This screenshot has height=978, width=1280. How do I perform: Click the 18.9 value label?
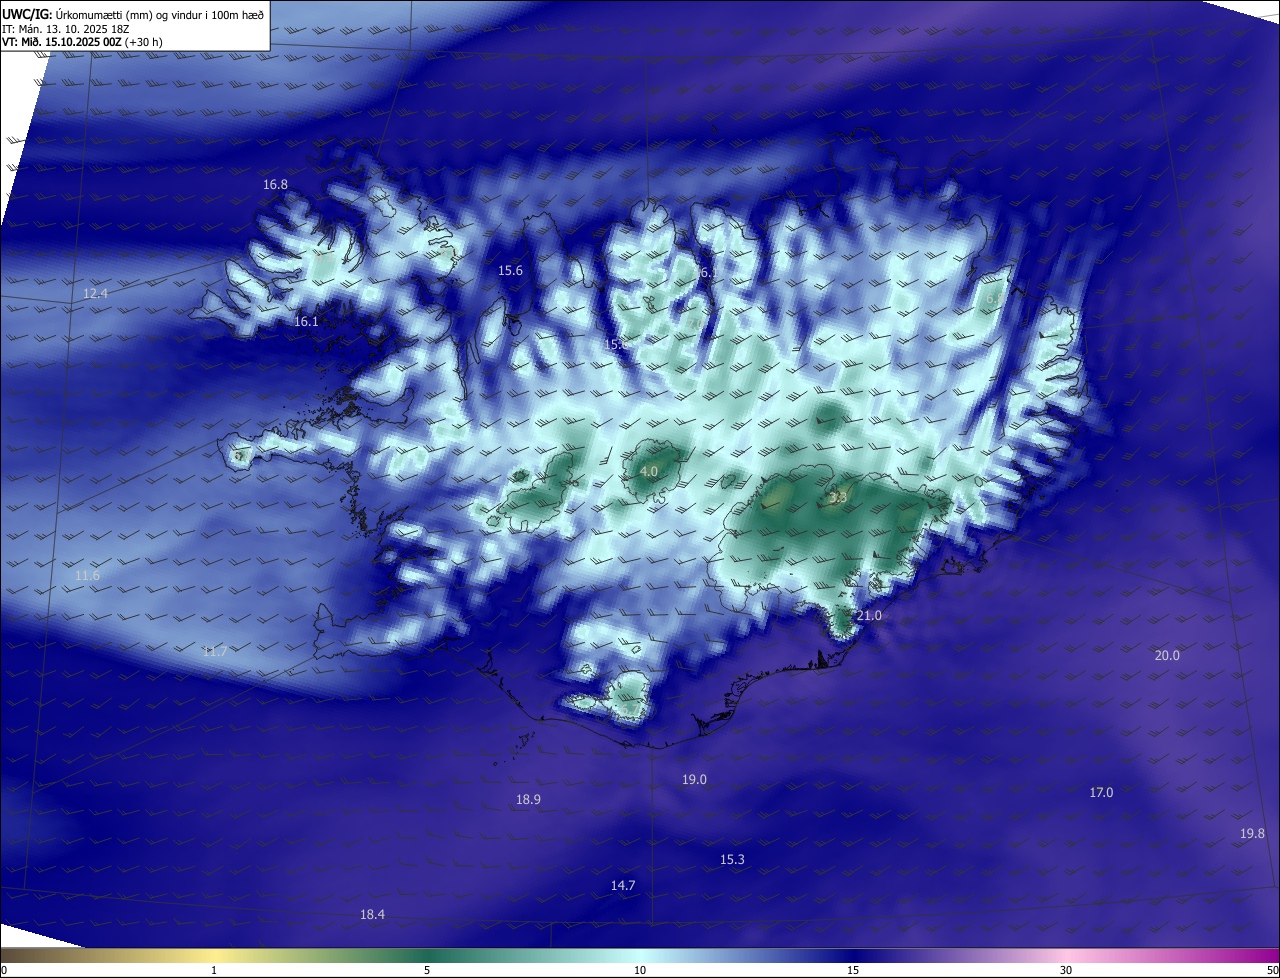pos(528,800)
